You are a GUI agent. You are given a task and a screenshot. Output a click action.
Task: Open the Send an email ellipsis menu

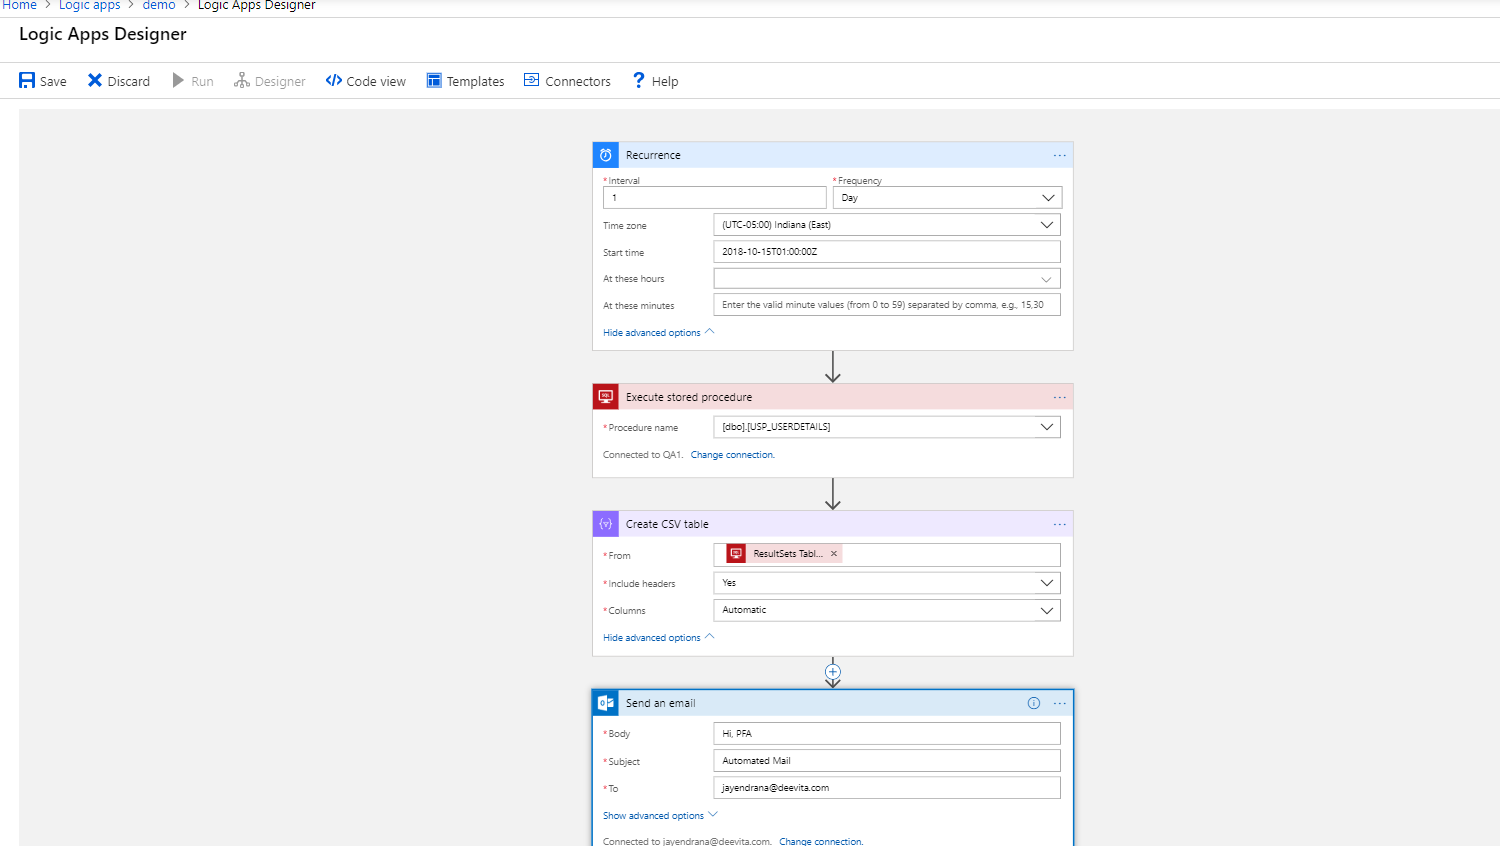click(x=1060, y=703)
